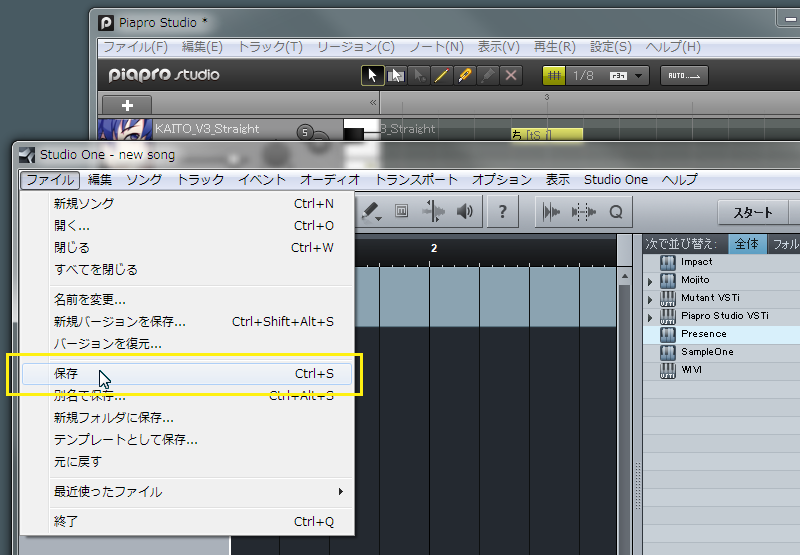
Task: Select the range selection tool in Piapro Studio
Action: [396, 75]
